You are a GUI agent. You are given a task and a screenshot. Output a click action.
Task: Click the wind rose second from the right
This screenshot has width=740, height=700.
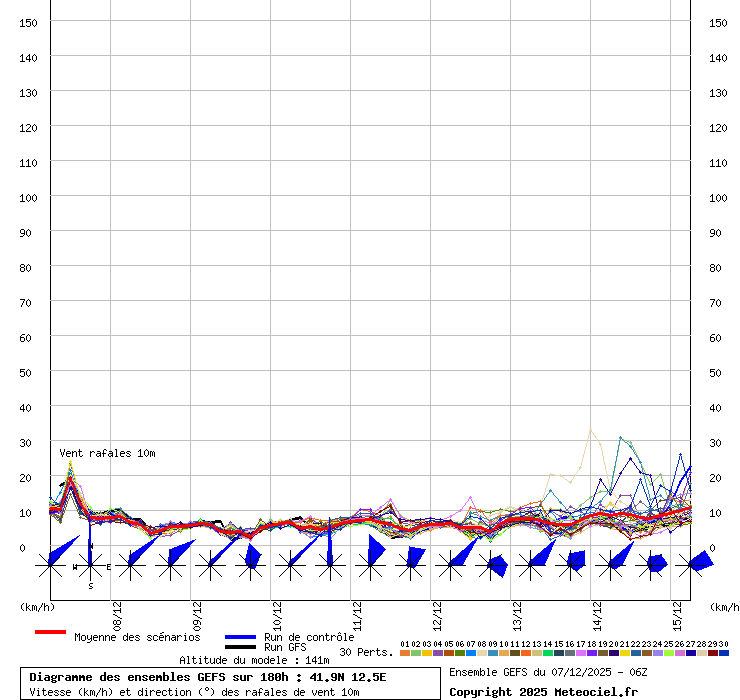point(651,566)
